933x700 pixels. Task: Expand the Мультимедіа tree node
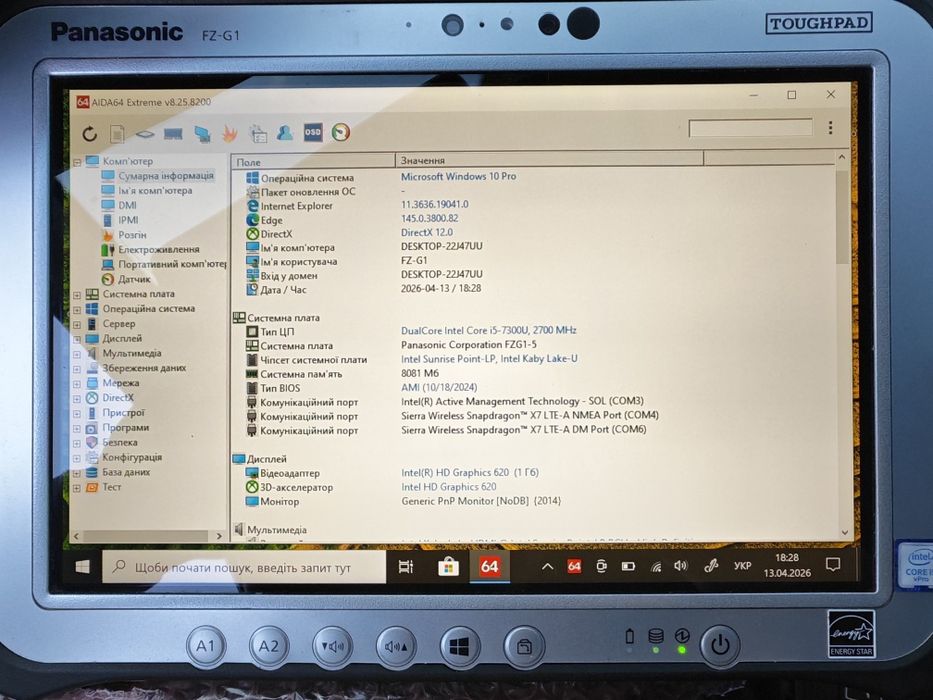77,355
